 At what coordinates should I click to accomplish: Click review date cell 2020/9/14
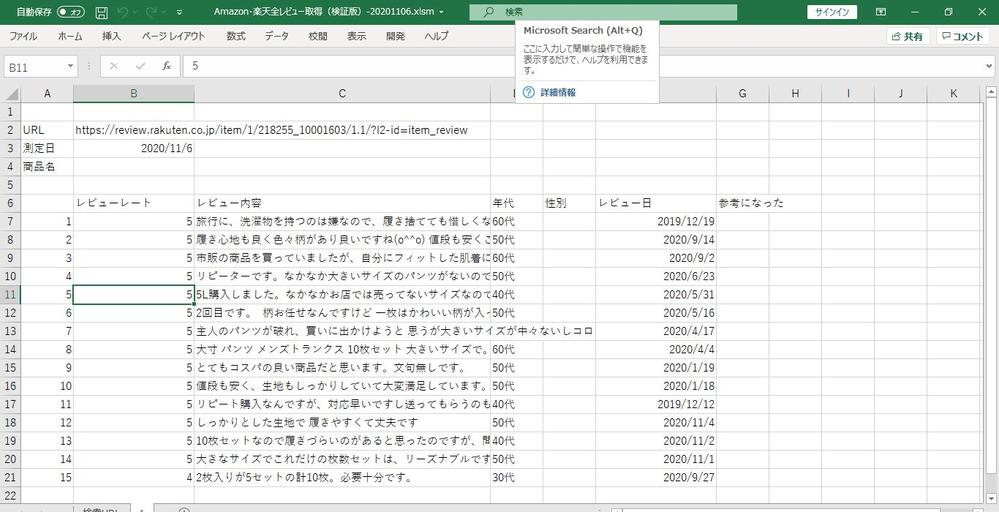(x=656, y=240)
